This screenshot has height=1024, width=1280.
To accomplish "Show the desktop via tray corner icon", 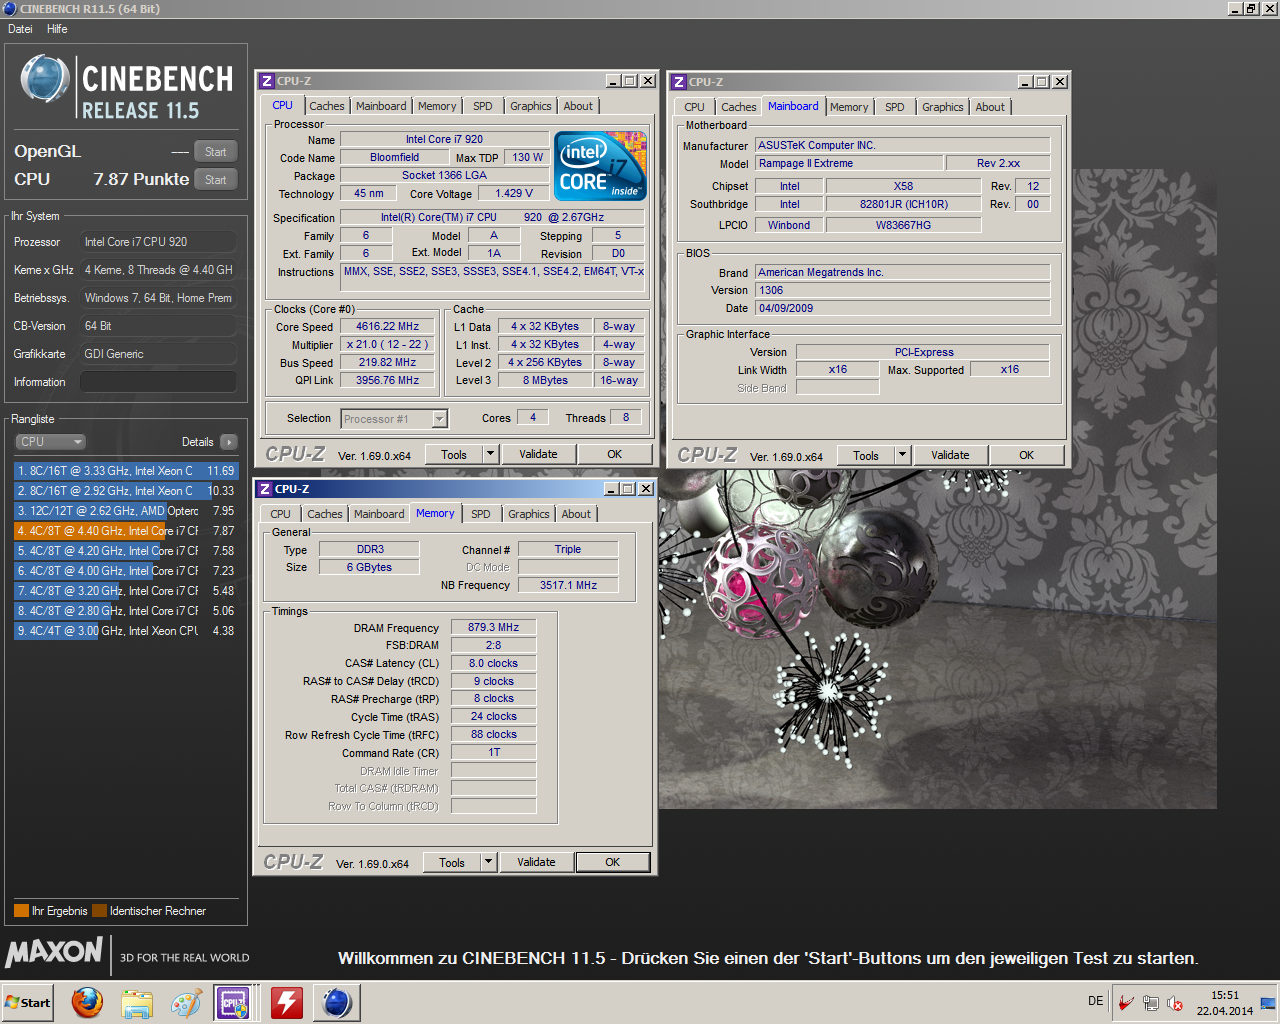I will click(x=1268, y=1003).
